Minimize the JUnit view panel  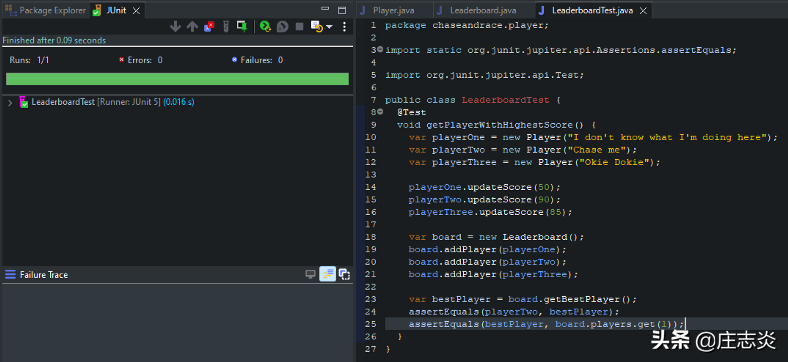pyautogui.click(x=326, y=10)
